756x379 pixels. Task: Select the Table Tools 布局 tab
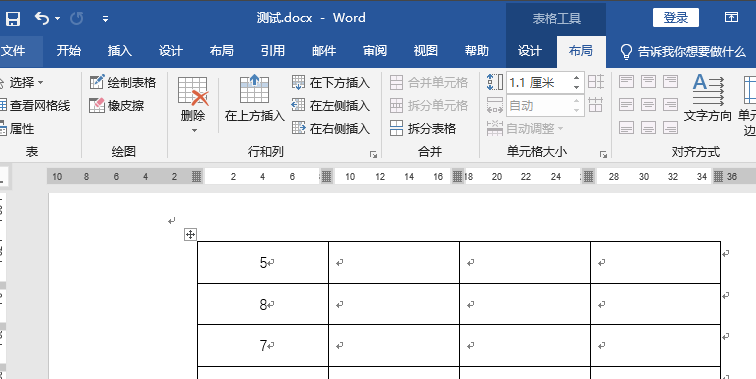(x=581, y=51)
